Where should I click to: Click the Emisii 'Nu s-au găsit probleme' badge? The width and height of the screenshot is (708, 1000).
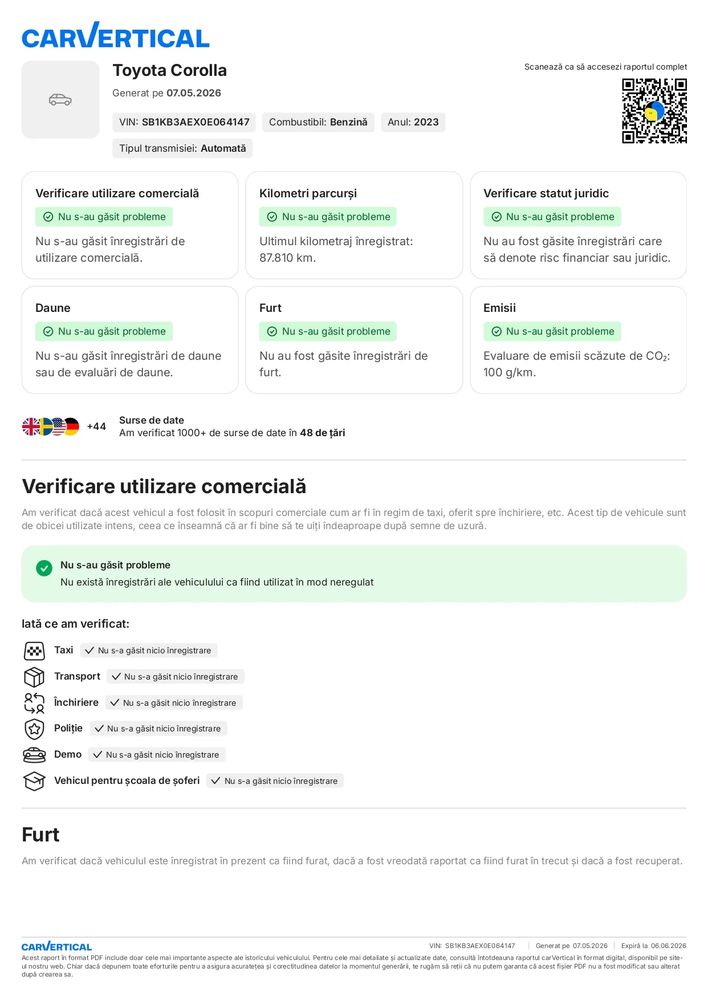click(x=552, y=332)
